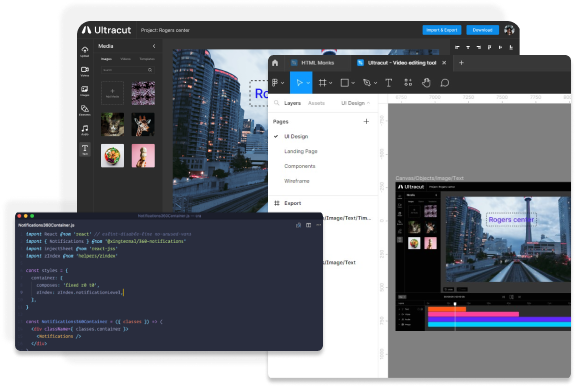Open the Images section in Ultracut sidebar

coord(85,91)
